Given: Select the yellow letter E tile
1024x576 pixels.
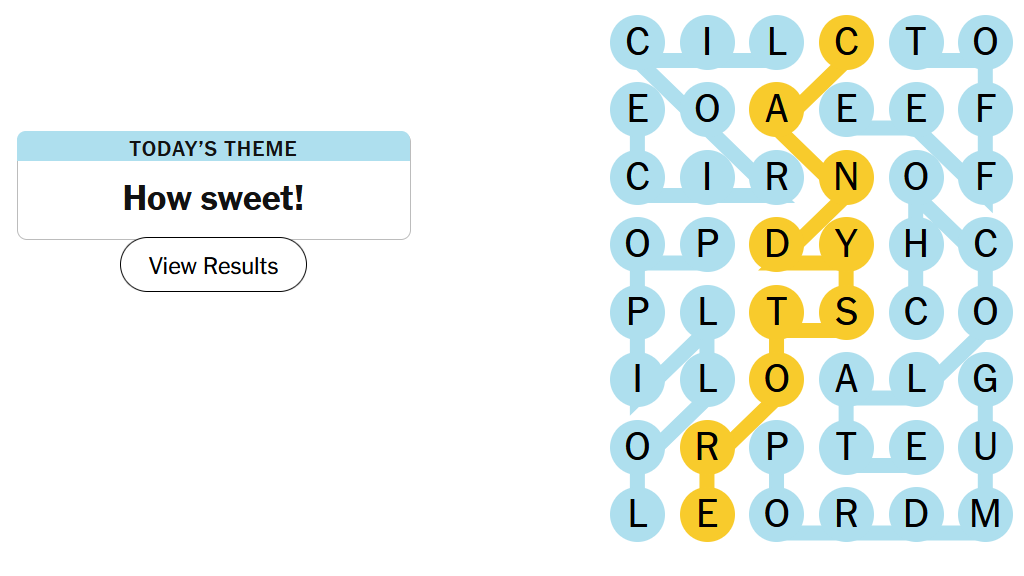Looking at the screenshot, I should (707, 514).
